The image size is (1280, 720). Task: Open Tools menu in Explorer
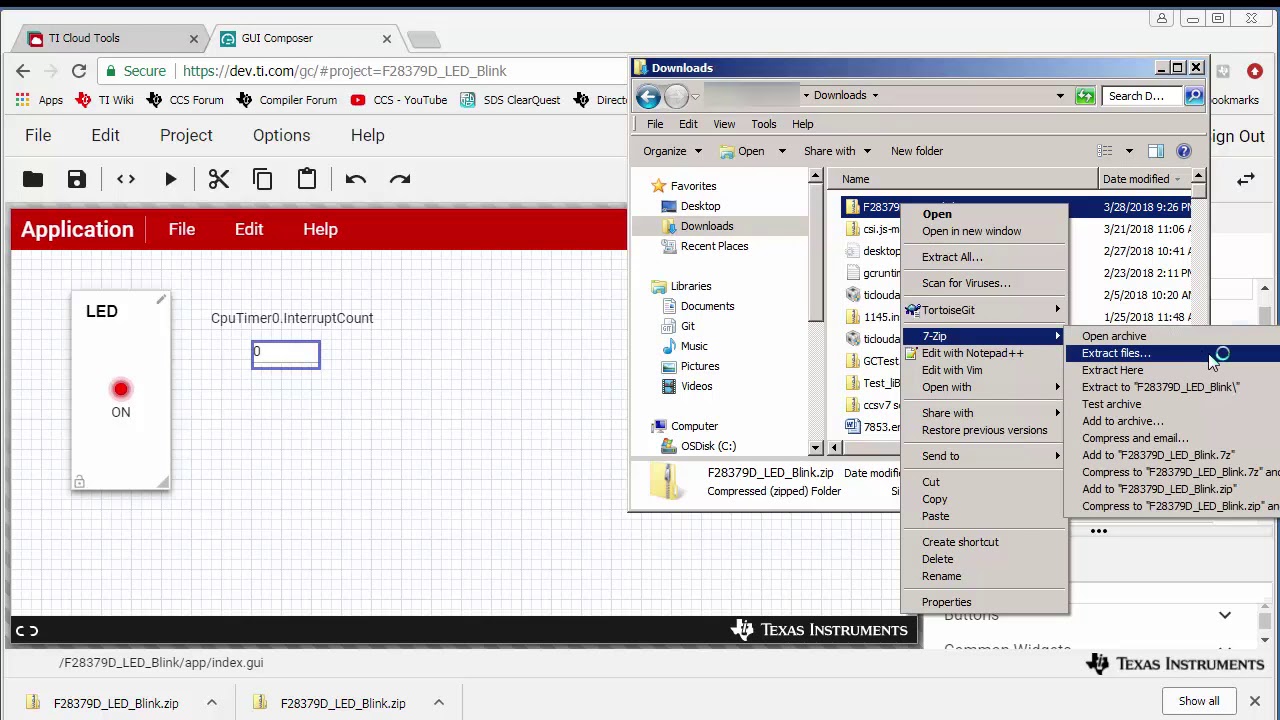point(763,124)
